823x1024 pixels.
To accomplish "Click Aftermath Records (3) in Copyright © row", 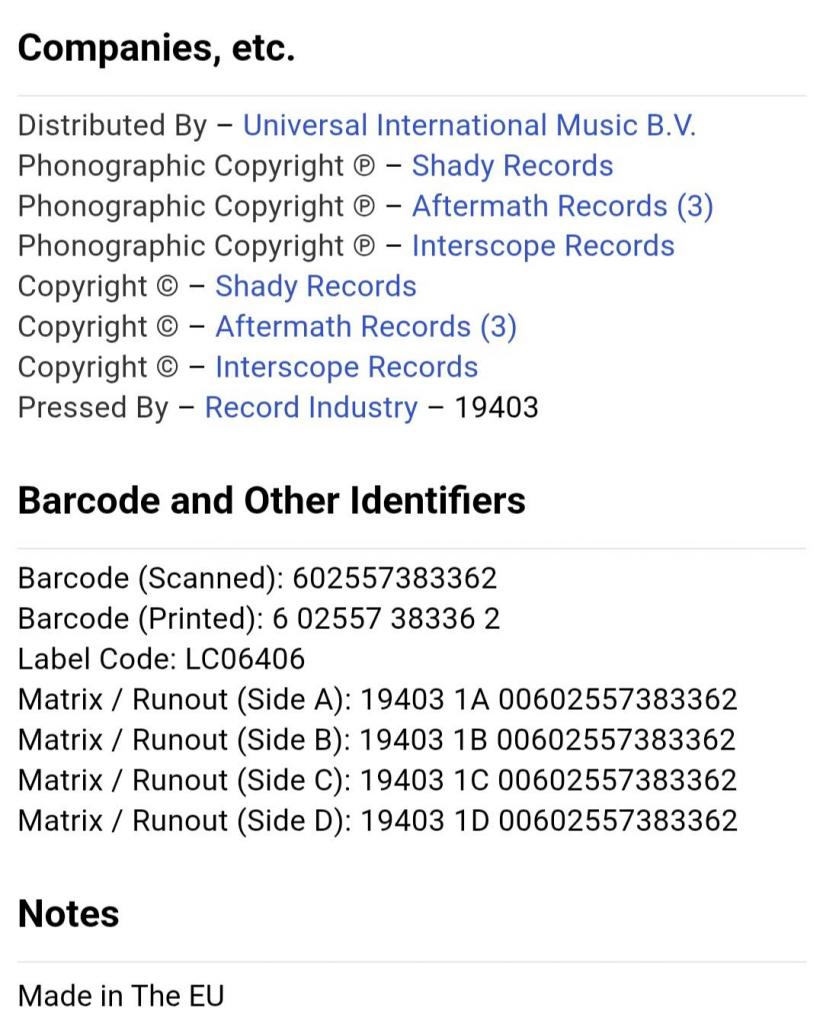I will 366,327.
